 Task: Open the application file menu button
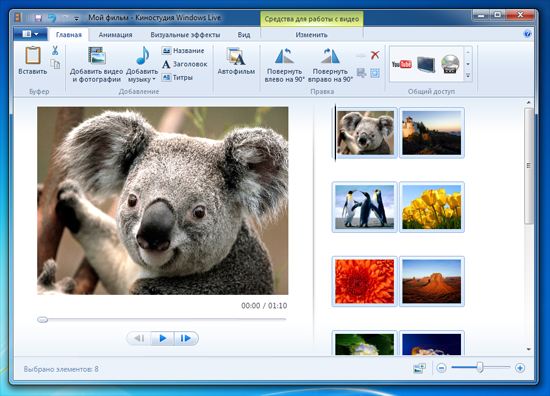click(x=31, y=34)
